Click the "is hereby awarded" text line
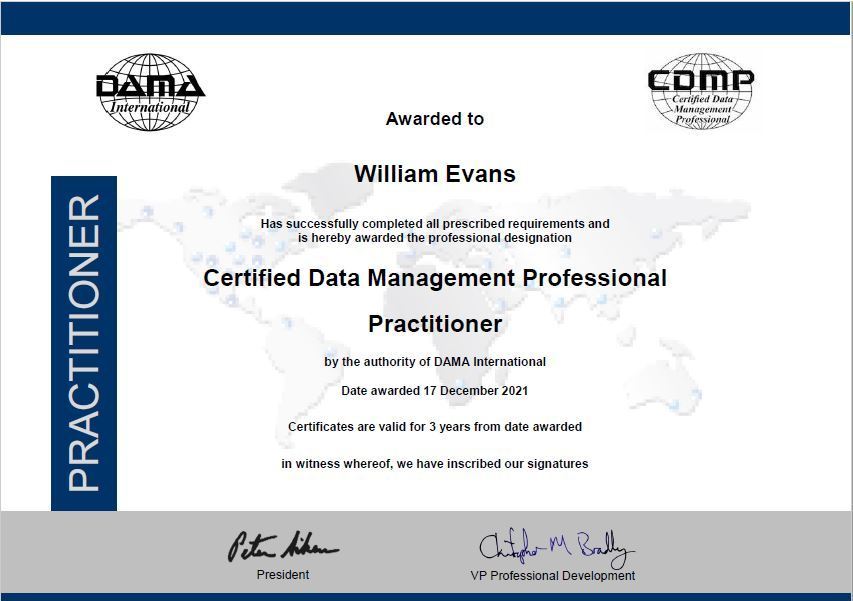 (435, 238)
